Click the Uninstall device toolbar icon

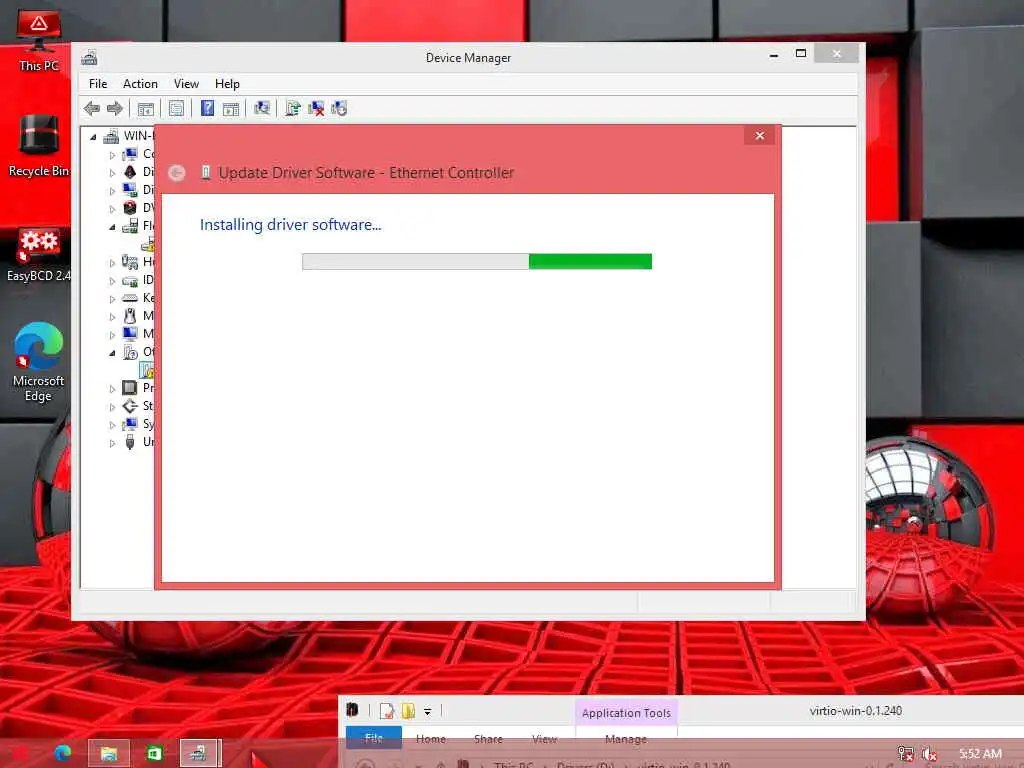pyautogui.click(x=316, y=108)
